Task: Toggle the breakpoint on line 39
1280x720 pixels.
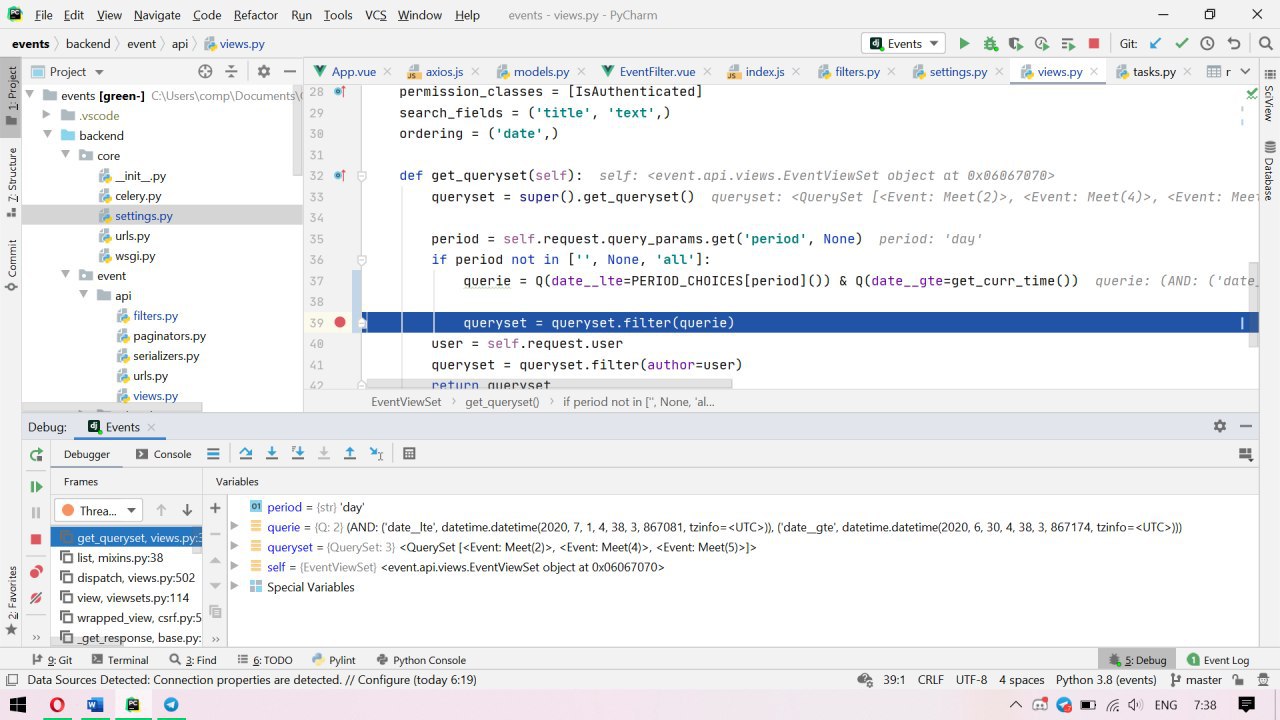Action: point(340,322)
